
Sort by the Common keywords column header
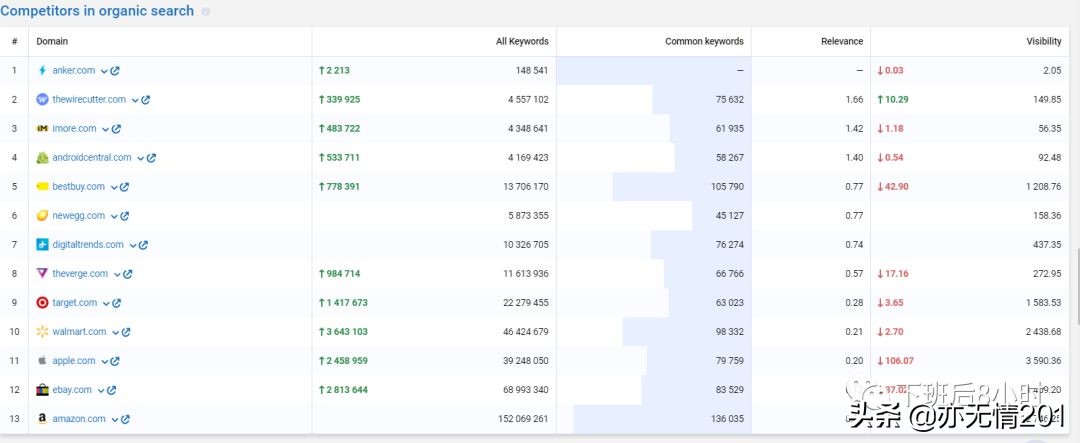(x=704, y=41)
